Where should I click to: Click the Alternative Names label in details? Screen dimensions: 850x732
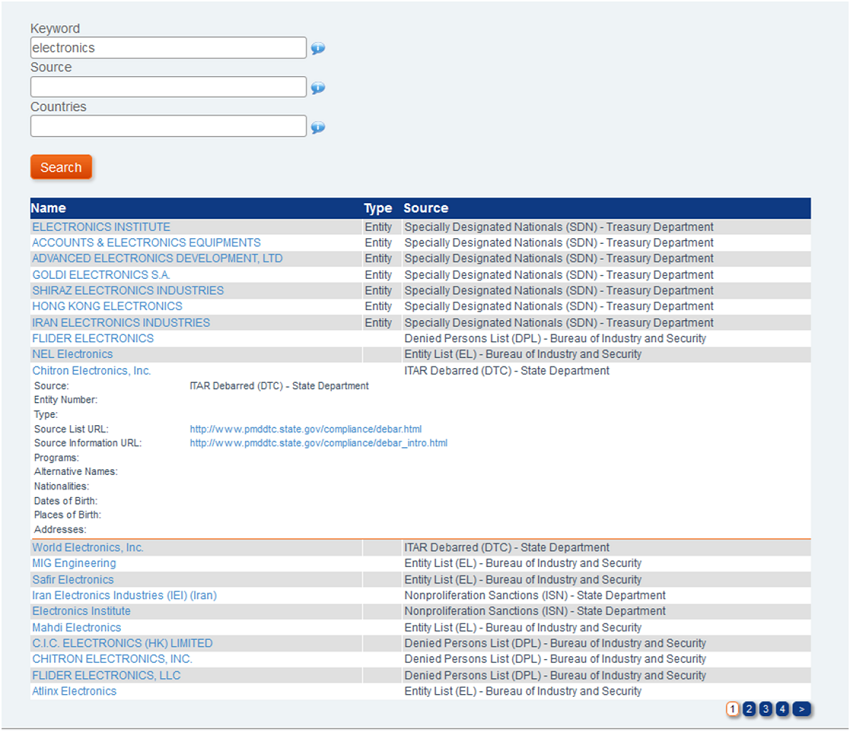(x=76, y=472)
